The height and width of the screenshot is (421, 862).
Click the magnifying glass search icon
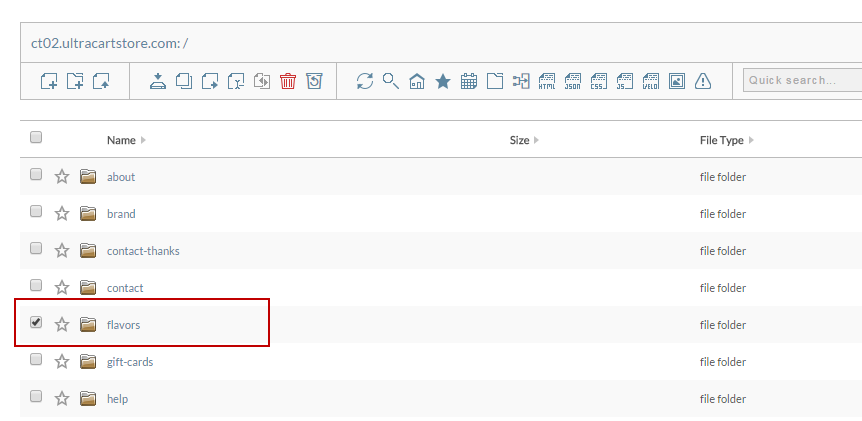(x=391, y=81)
